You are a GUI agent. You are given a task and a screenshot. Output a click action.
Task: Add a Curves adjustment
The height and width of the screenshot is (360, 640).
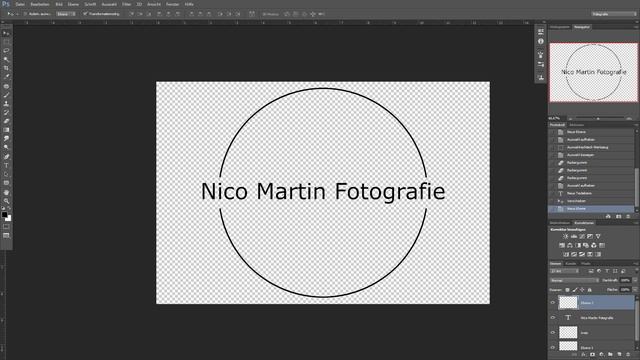[x=582, y=236]
